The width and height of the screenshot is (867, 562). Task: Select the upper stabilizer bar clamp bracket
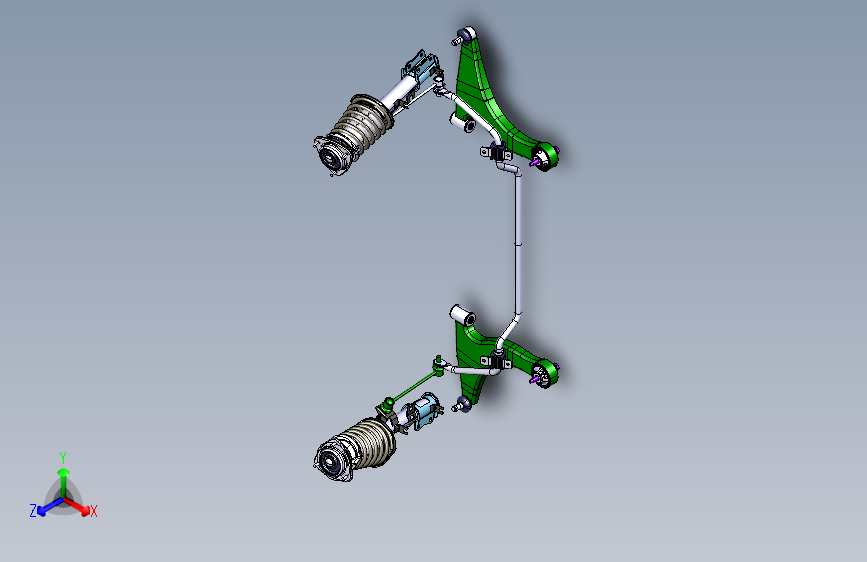pos(496,152)
